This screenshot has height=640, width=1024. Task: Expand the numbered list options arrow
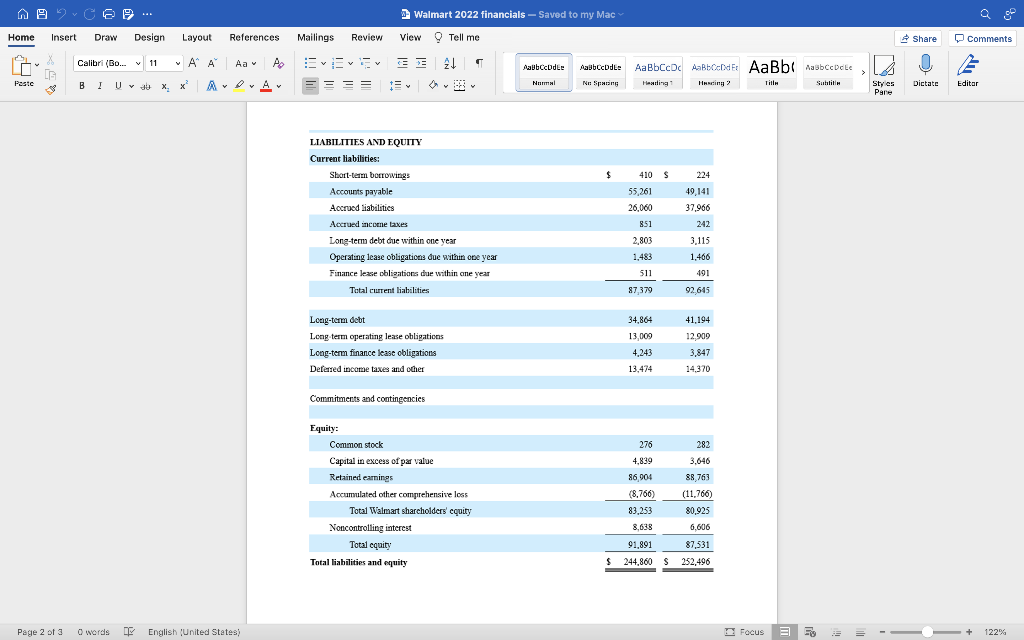pos(350,63)
